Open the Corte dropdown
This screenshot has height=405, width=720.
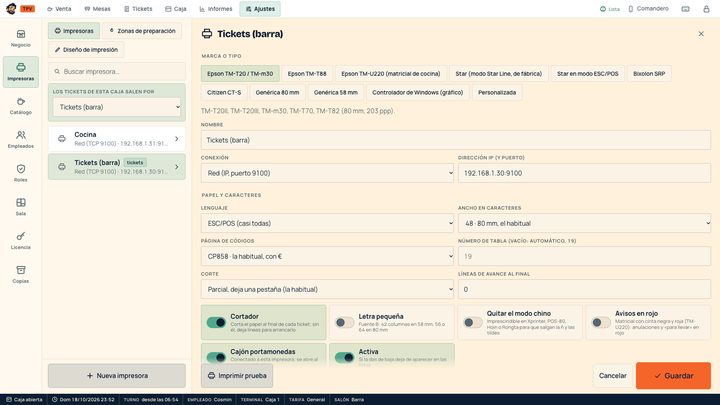tap(327, 289)
